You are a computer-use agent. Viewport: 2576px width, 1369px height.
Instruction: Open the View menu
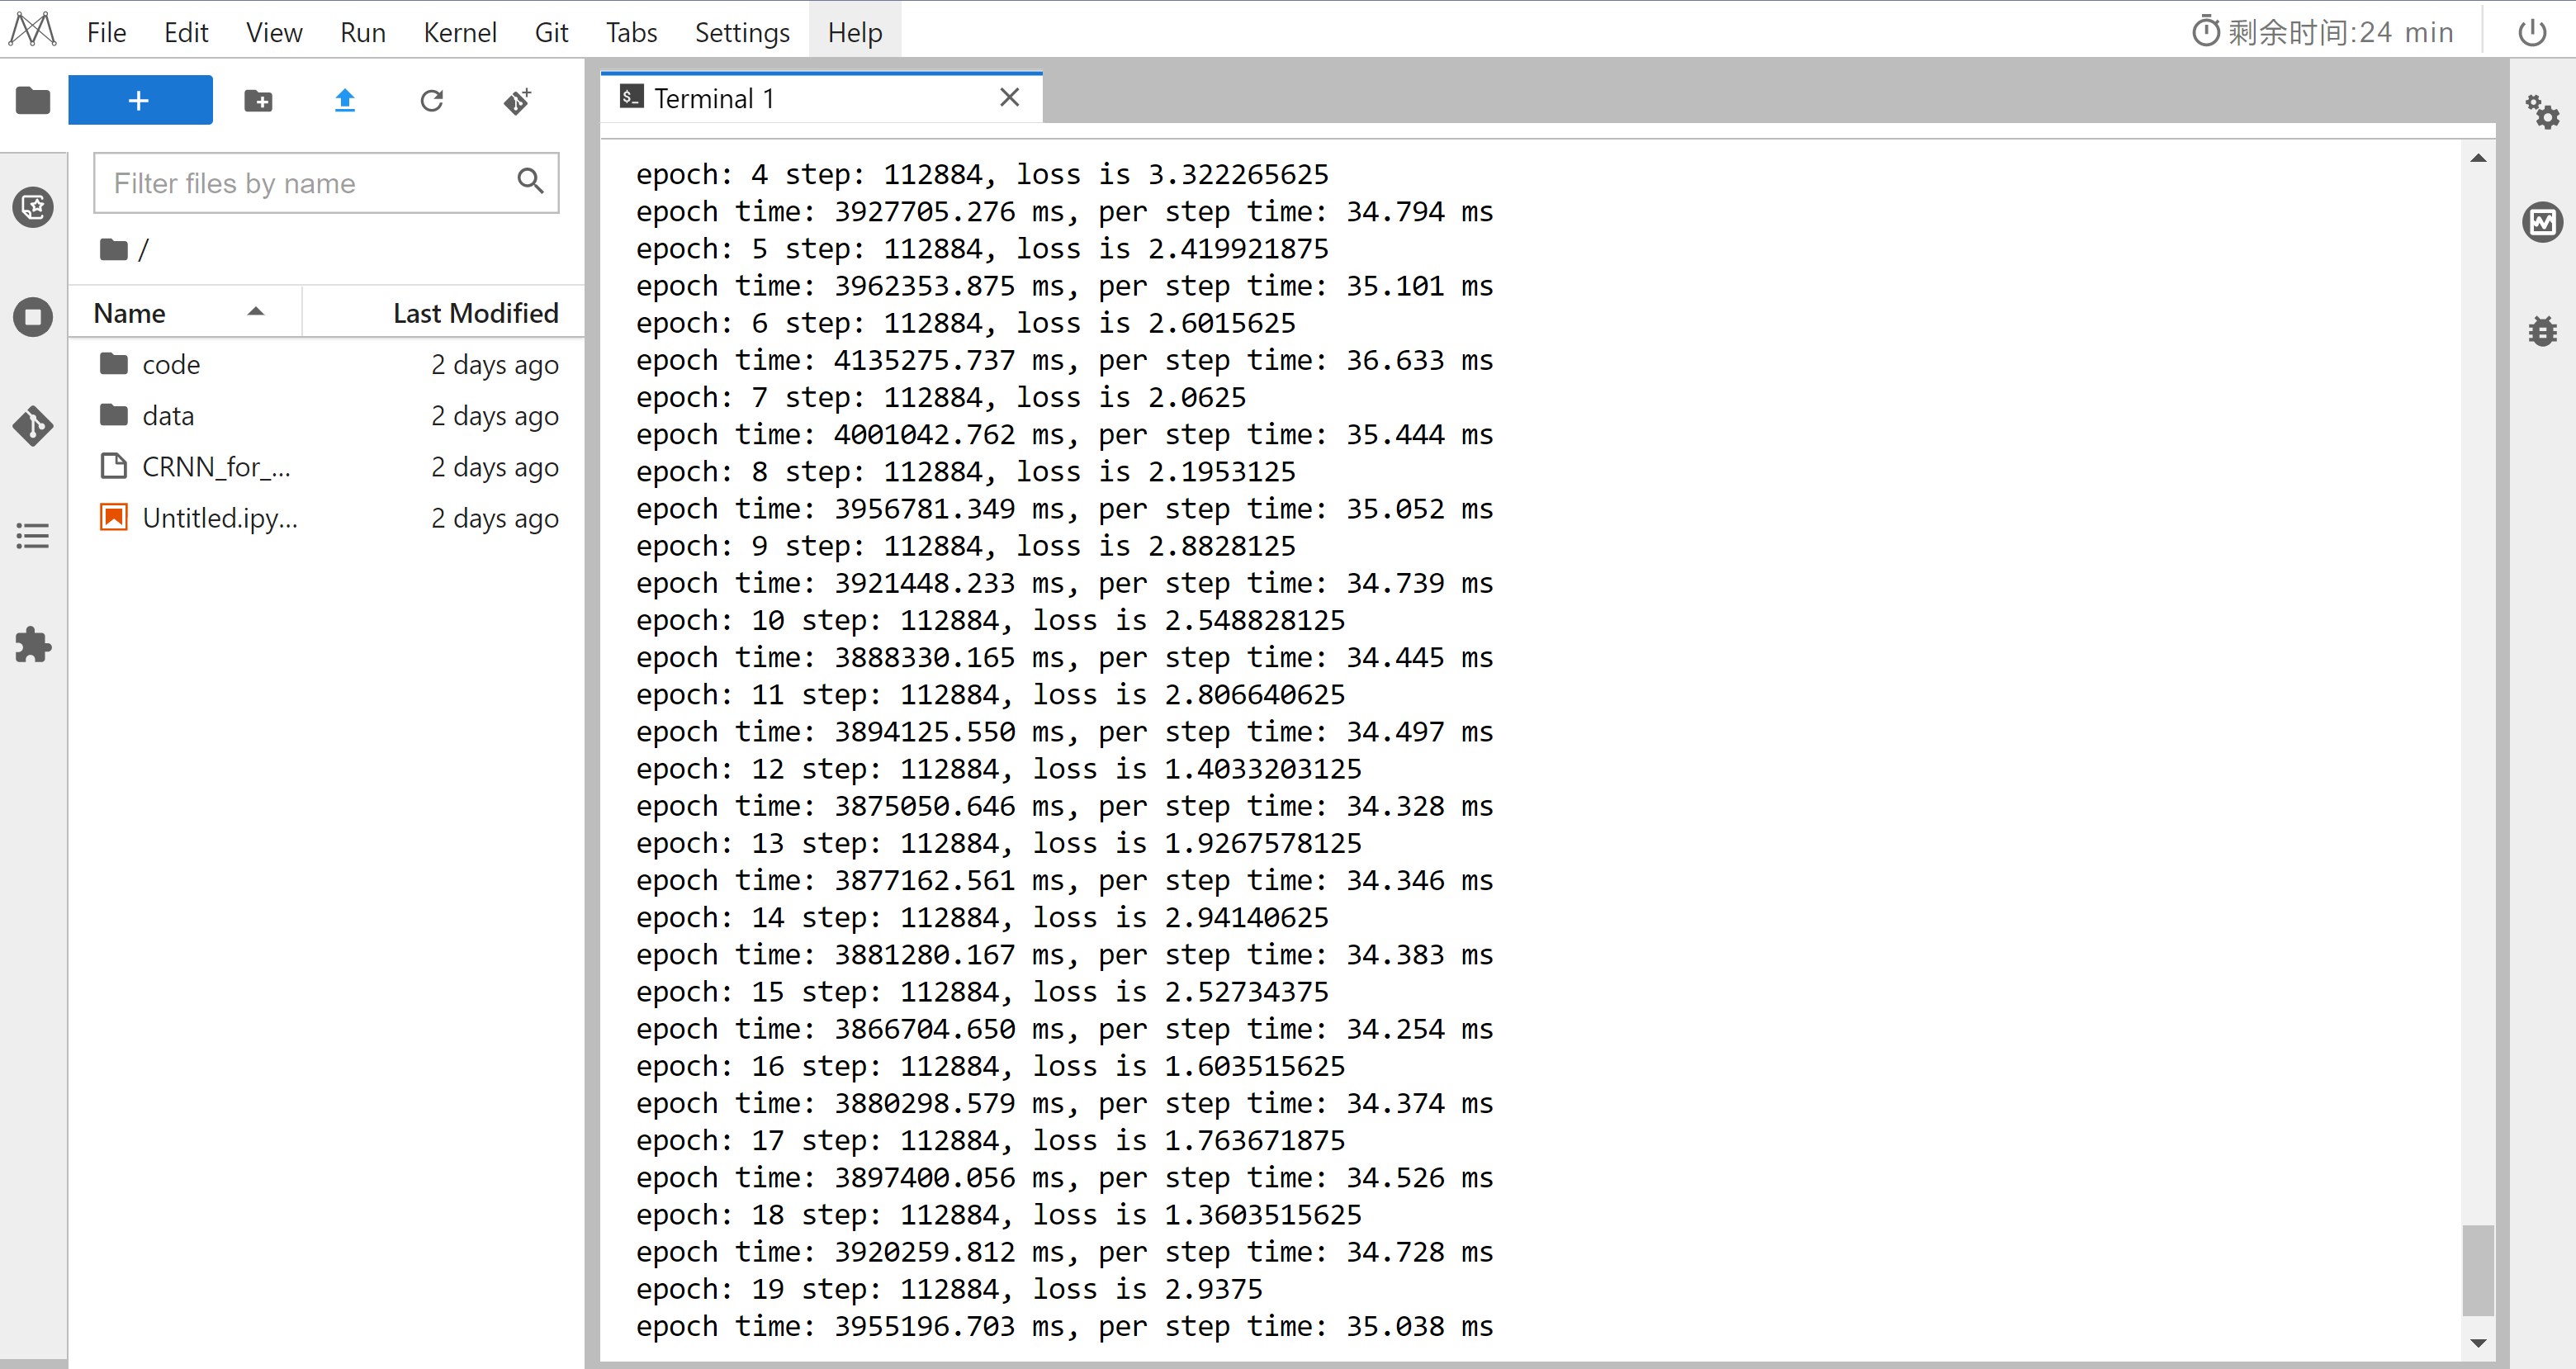[x=274, y=32]
